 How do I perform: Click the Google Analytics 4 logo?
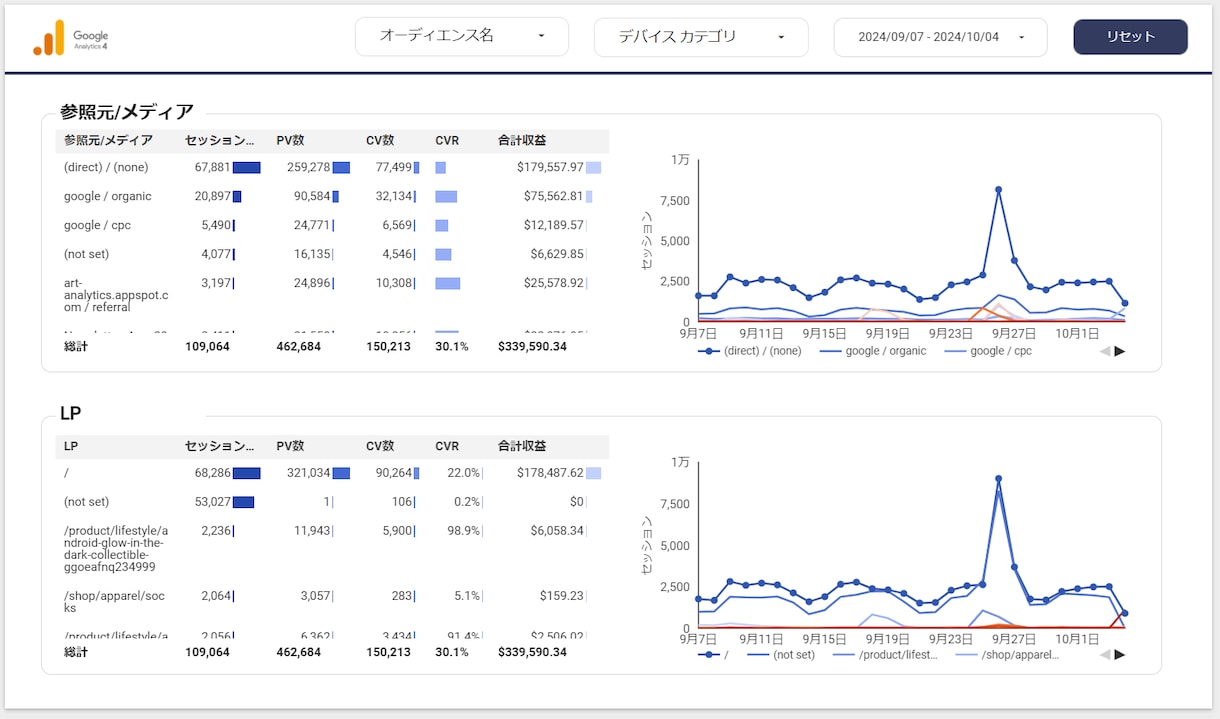[70, 38]
